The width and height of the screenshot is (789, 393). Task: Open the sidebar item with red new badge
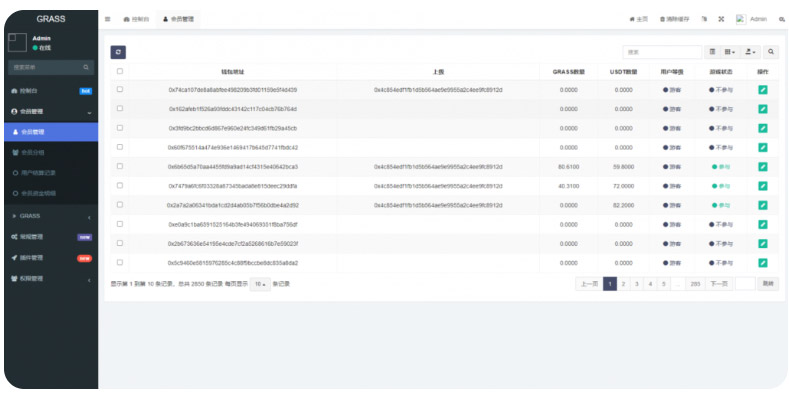pyautogui.click(x=51, y=258)
